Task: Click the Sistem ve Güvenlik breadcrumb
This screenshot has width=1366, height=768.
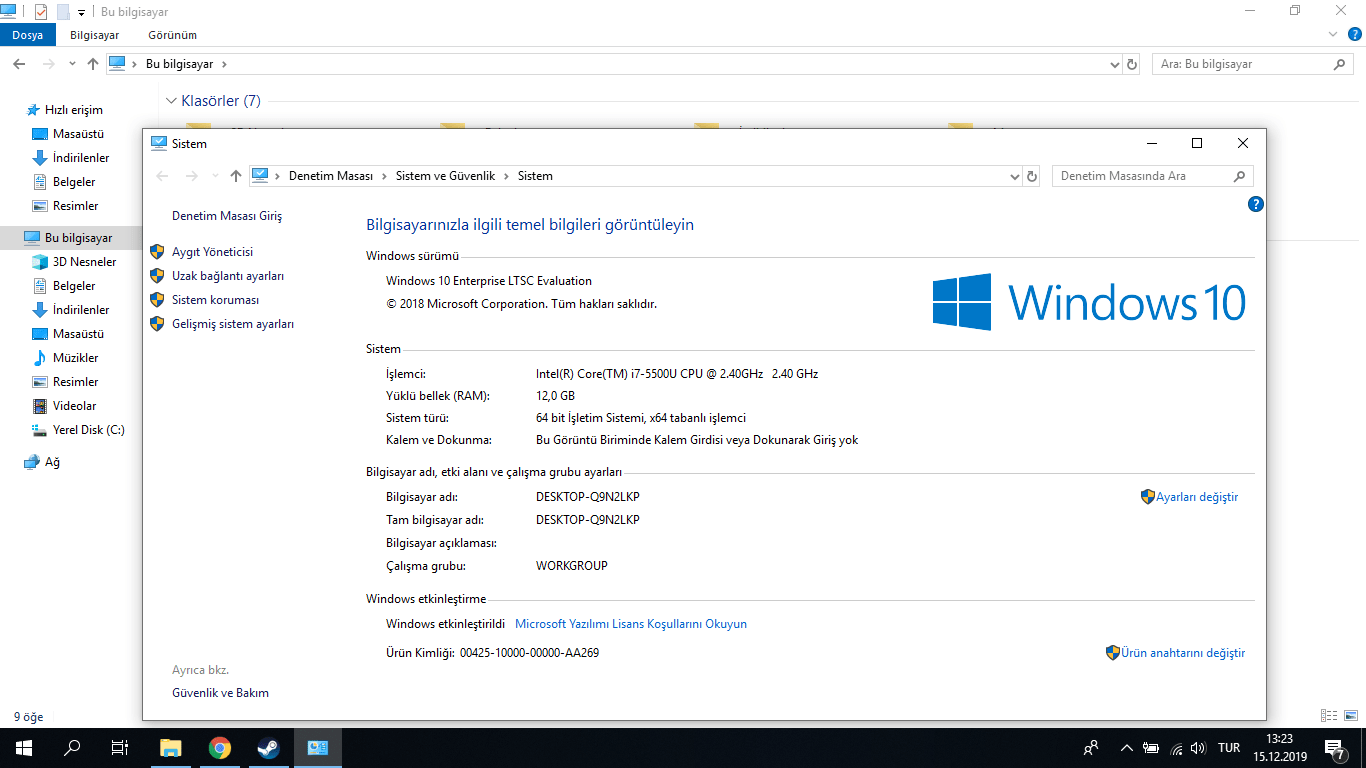Action: pyautogui.click(x=446, y=176)
